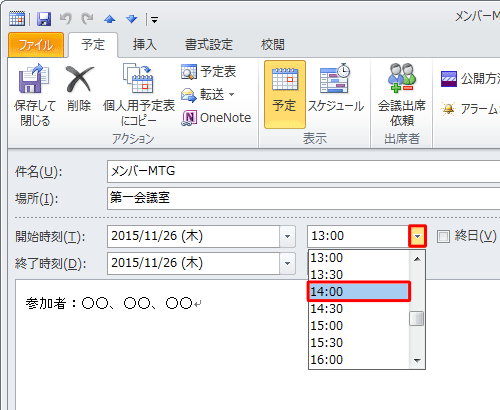
Task: Switch to the 予定 ribbon tab
Action: (93, 45)
